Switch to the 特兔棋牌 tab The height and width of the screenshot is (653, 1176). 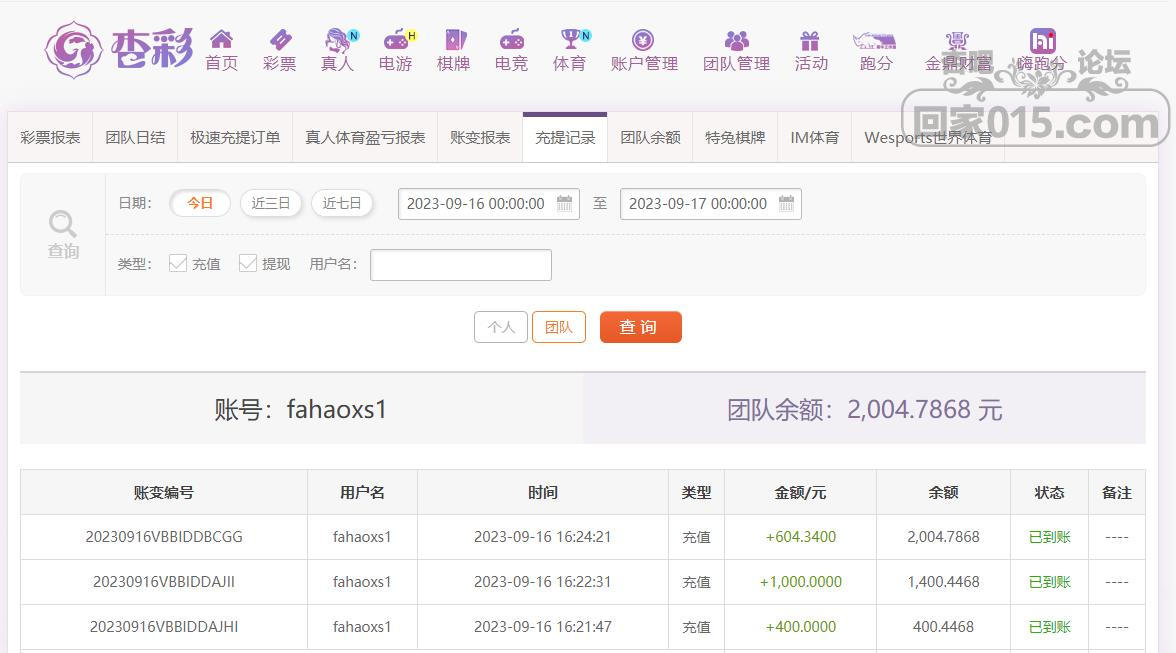click(735, 138)
